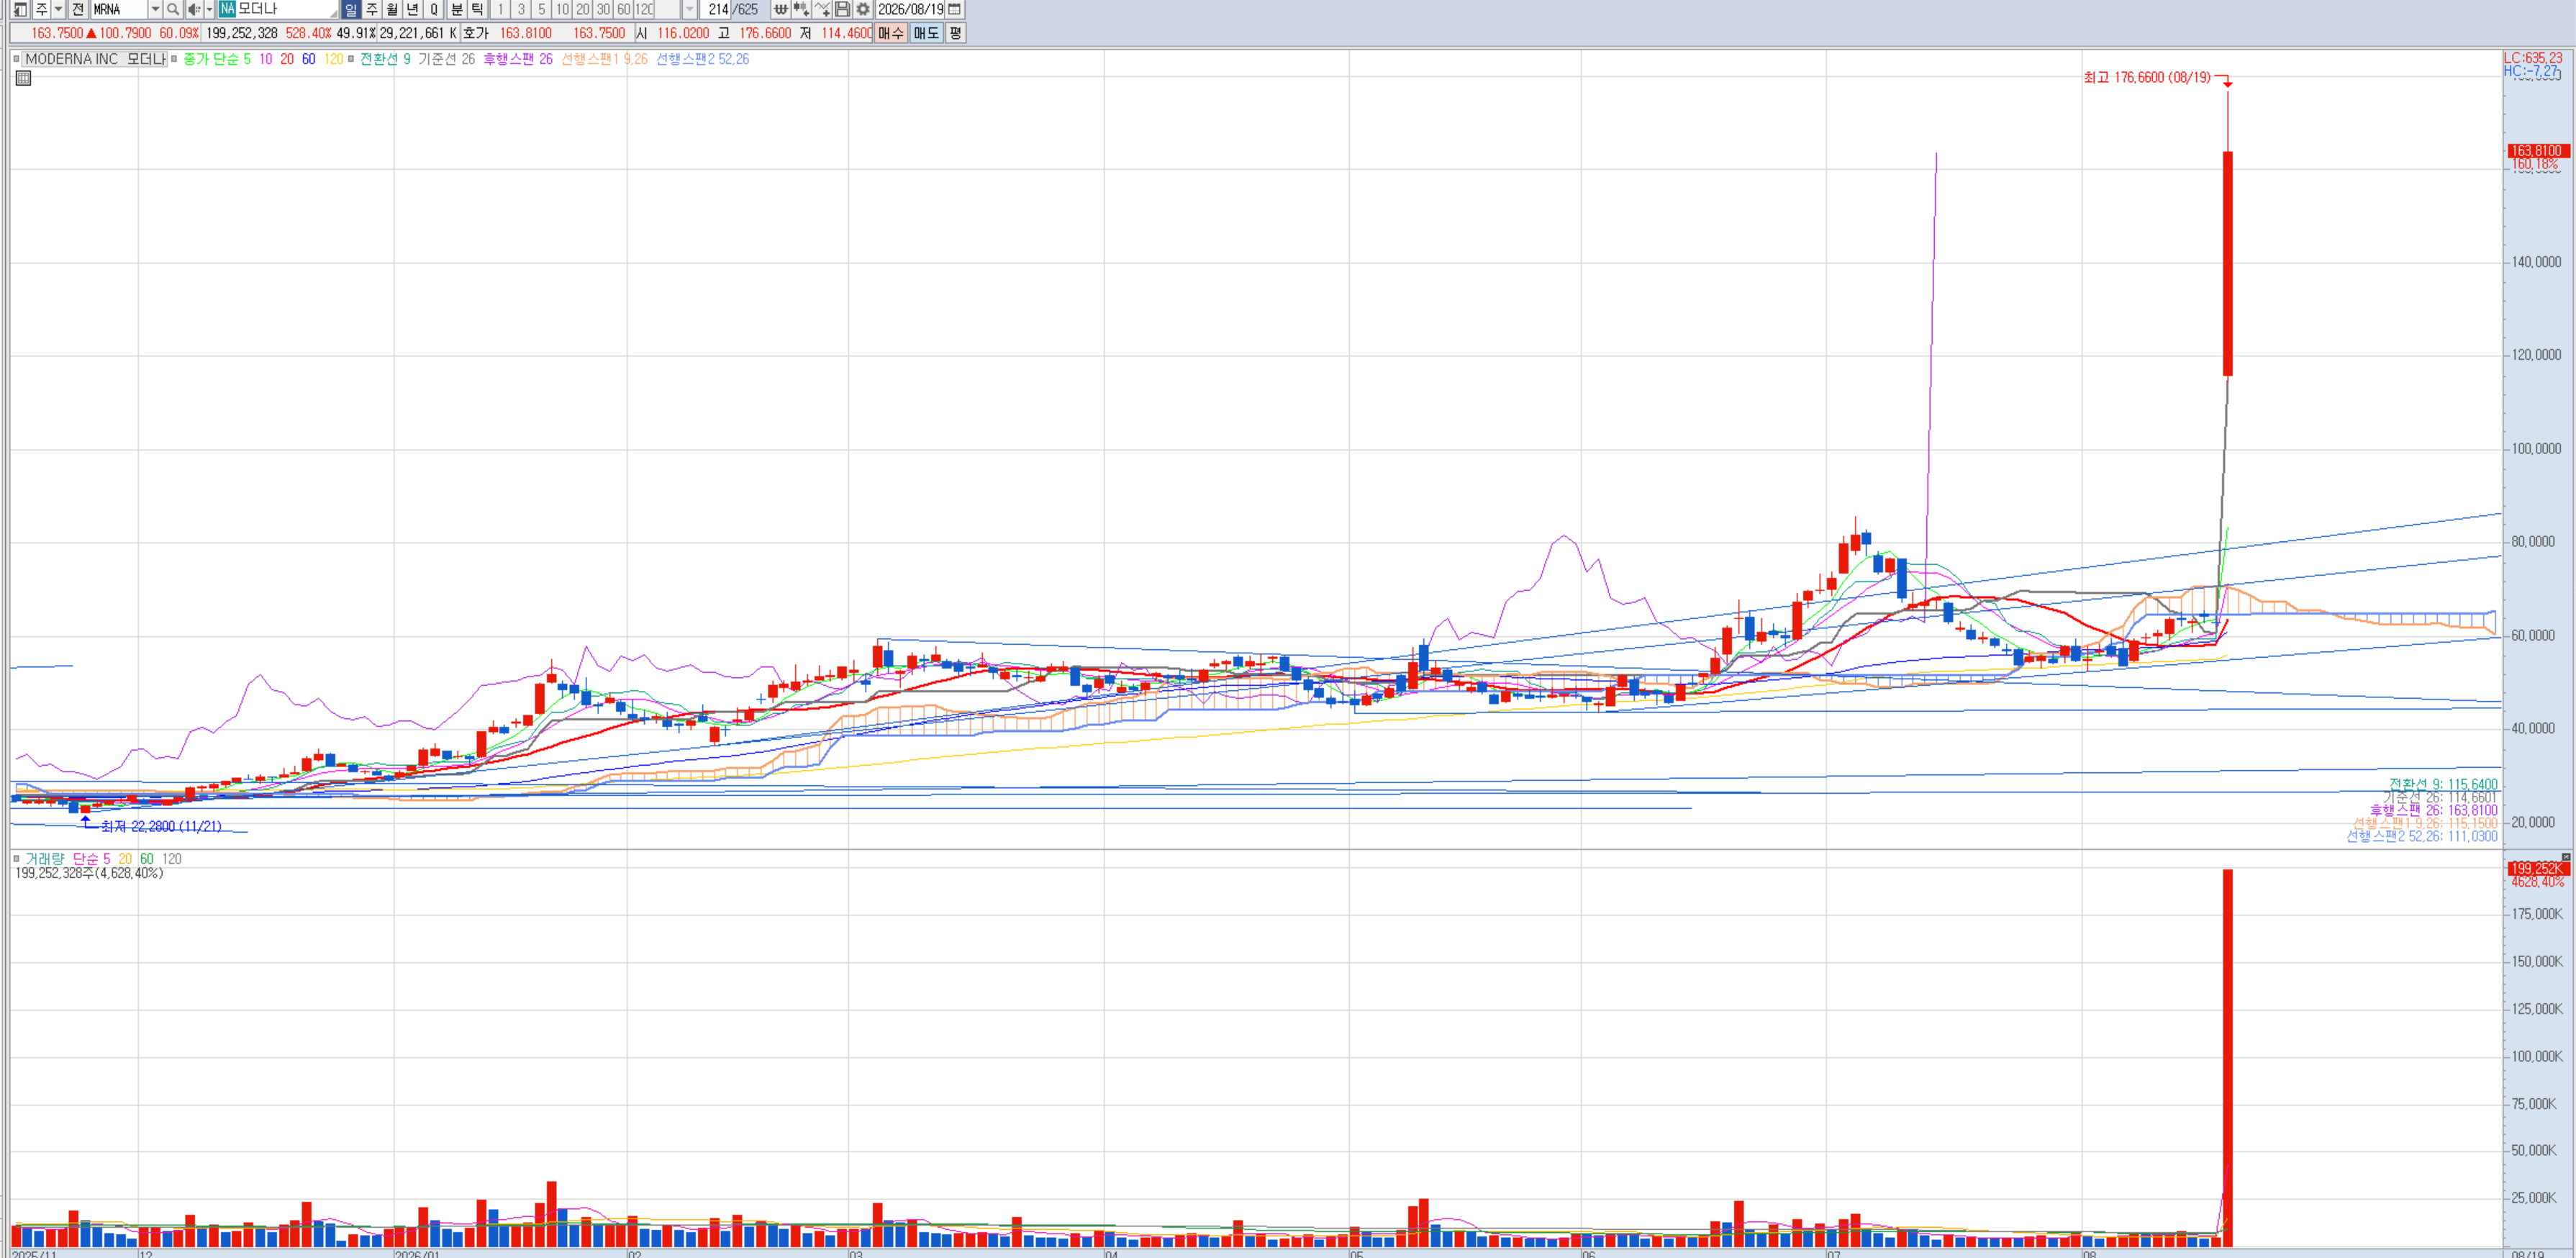The width and height of the screenshot is (2576, 1258).
Task: Click the yellow 120 moving average label
Action: [333, 59]
